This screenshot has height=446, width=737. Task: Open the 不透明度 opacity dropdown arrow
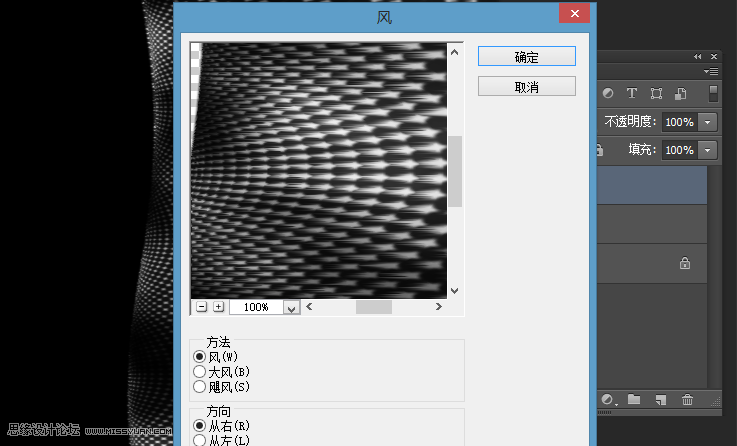coord(709,122)
